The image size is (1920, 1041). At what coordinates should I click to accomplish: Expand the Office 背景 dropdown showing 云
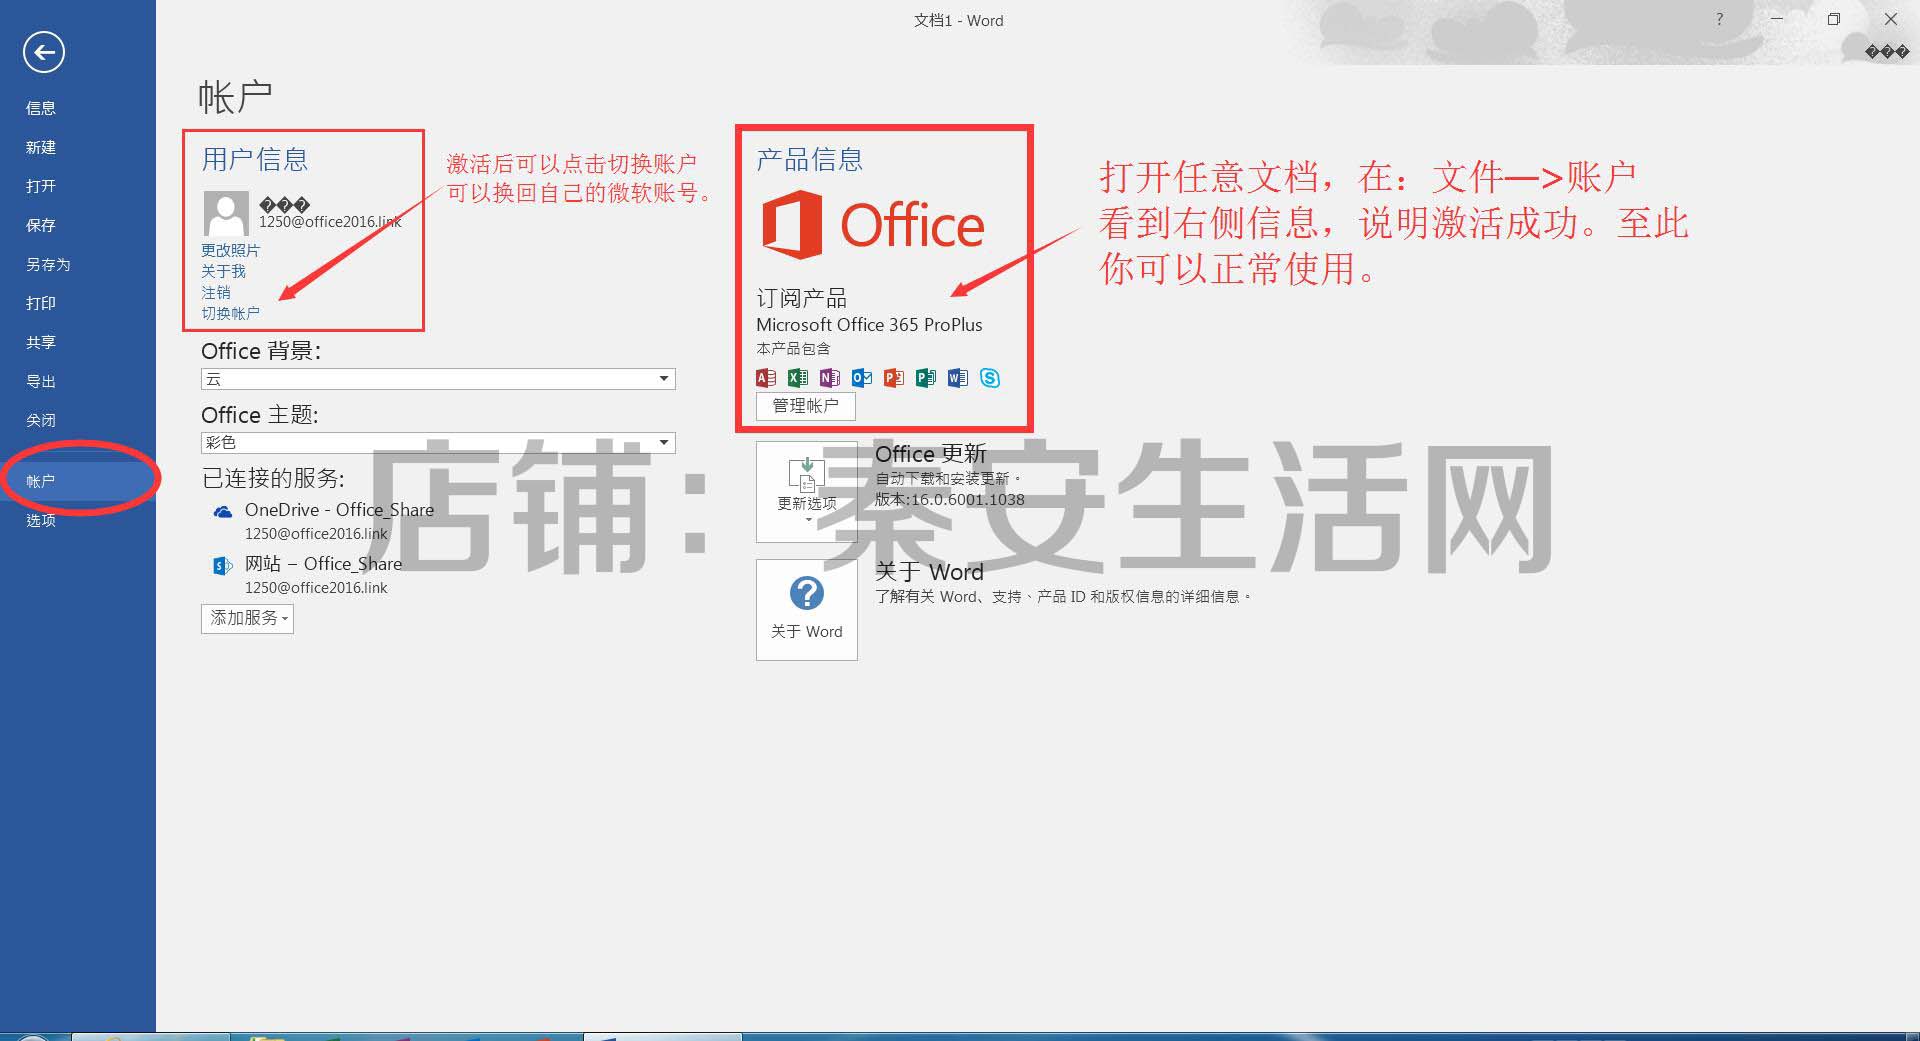438,379
